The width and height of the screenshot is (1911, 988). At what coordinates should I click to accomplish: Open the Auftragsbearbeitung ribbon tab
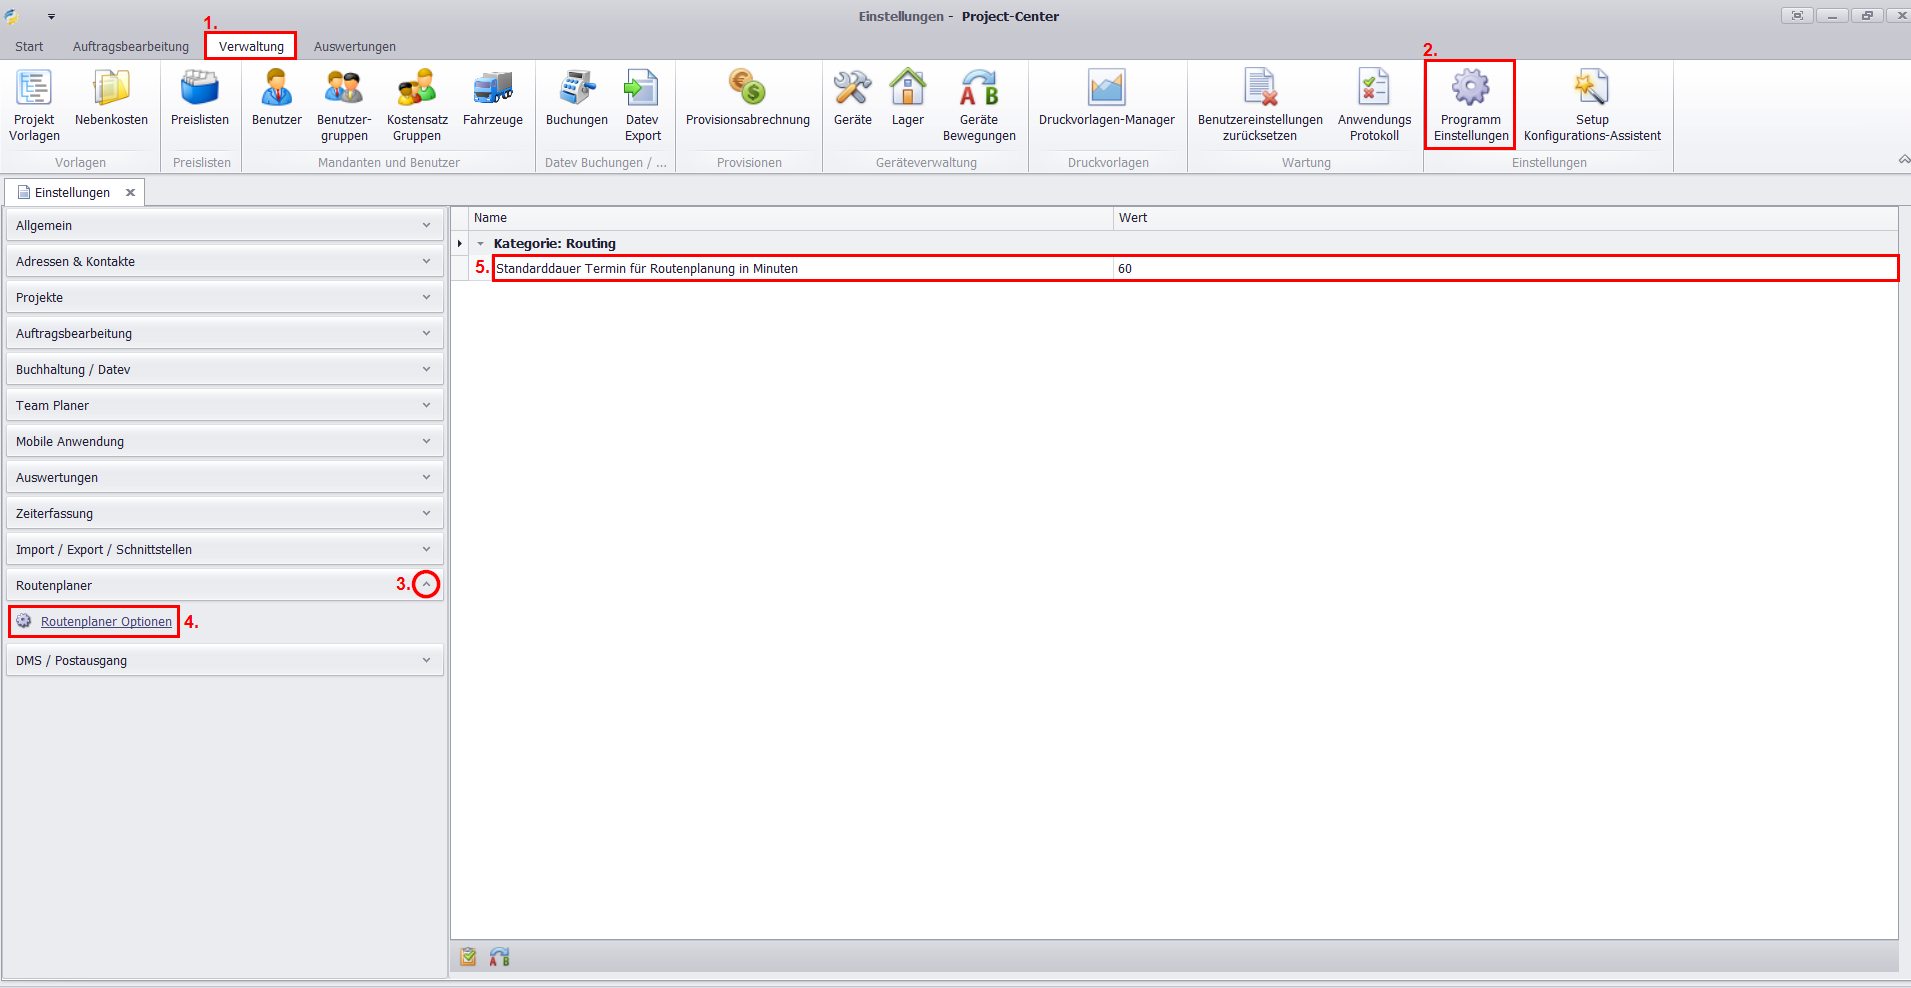tap(130, 47)
